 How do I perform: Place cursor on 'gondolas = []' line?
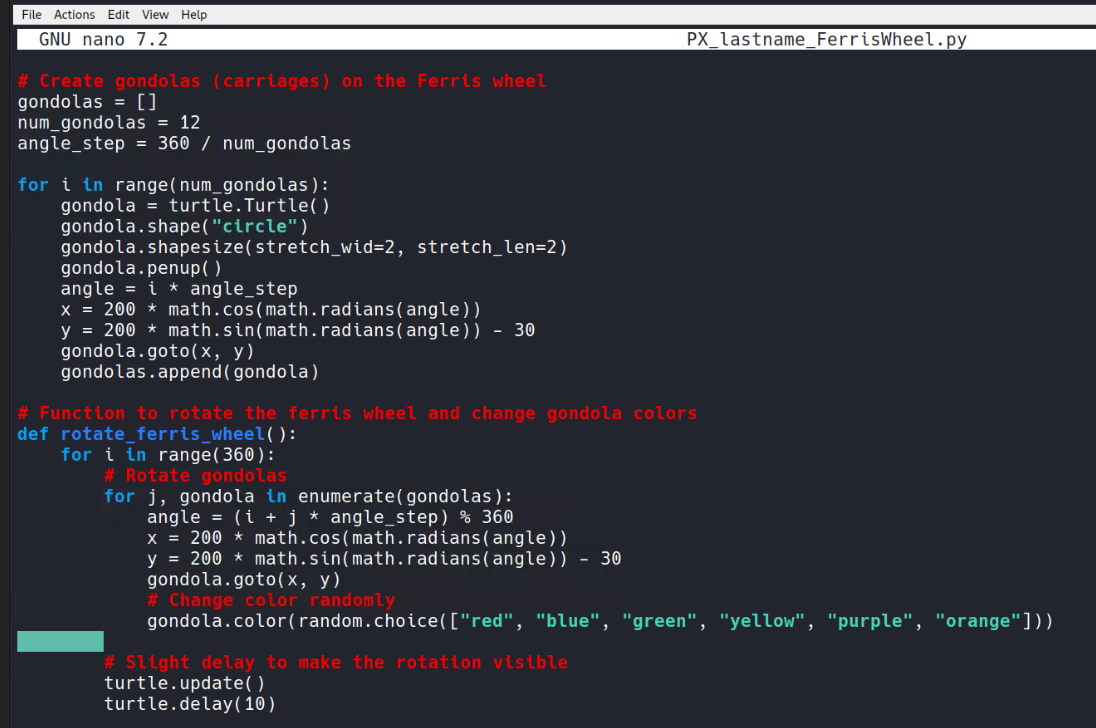87,102
